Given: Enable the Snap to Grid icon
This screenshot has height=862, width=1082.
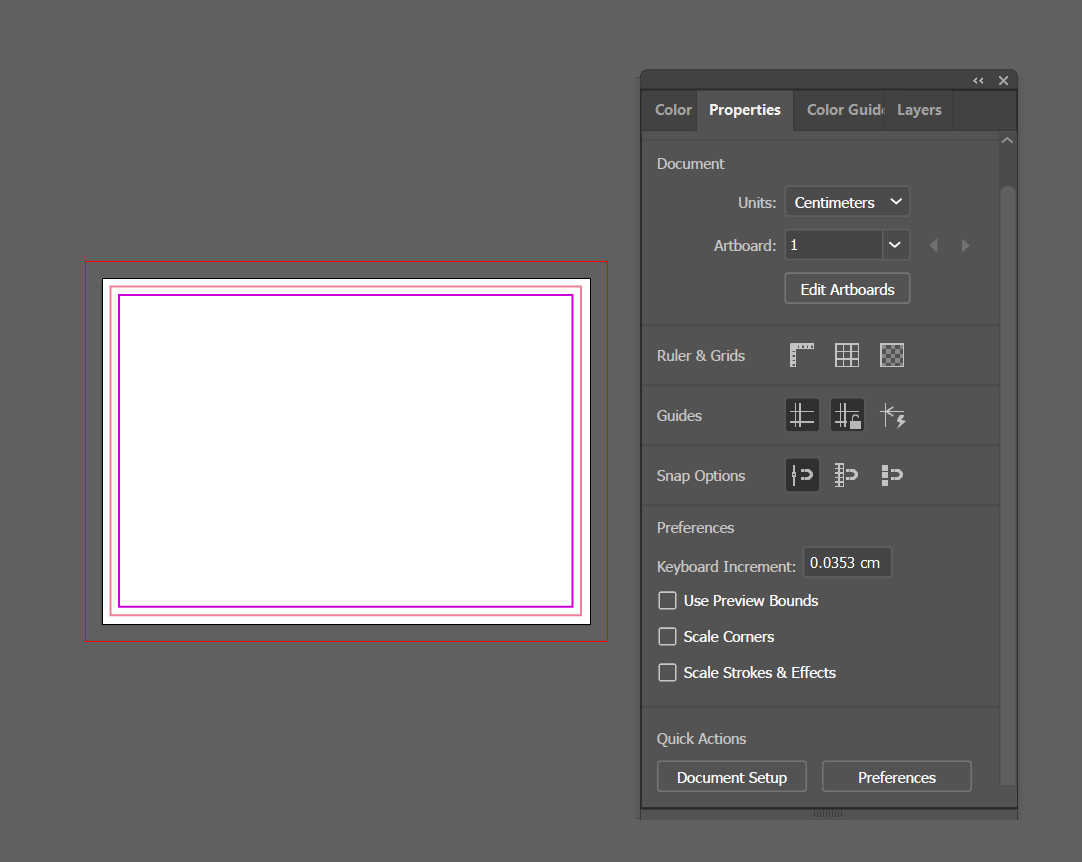Looking at the screenshot, I should tap(846, 475).
